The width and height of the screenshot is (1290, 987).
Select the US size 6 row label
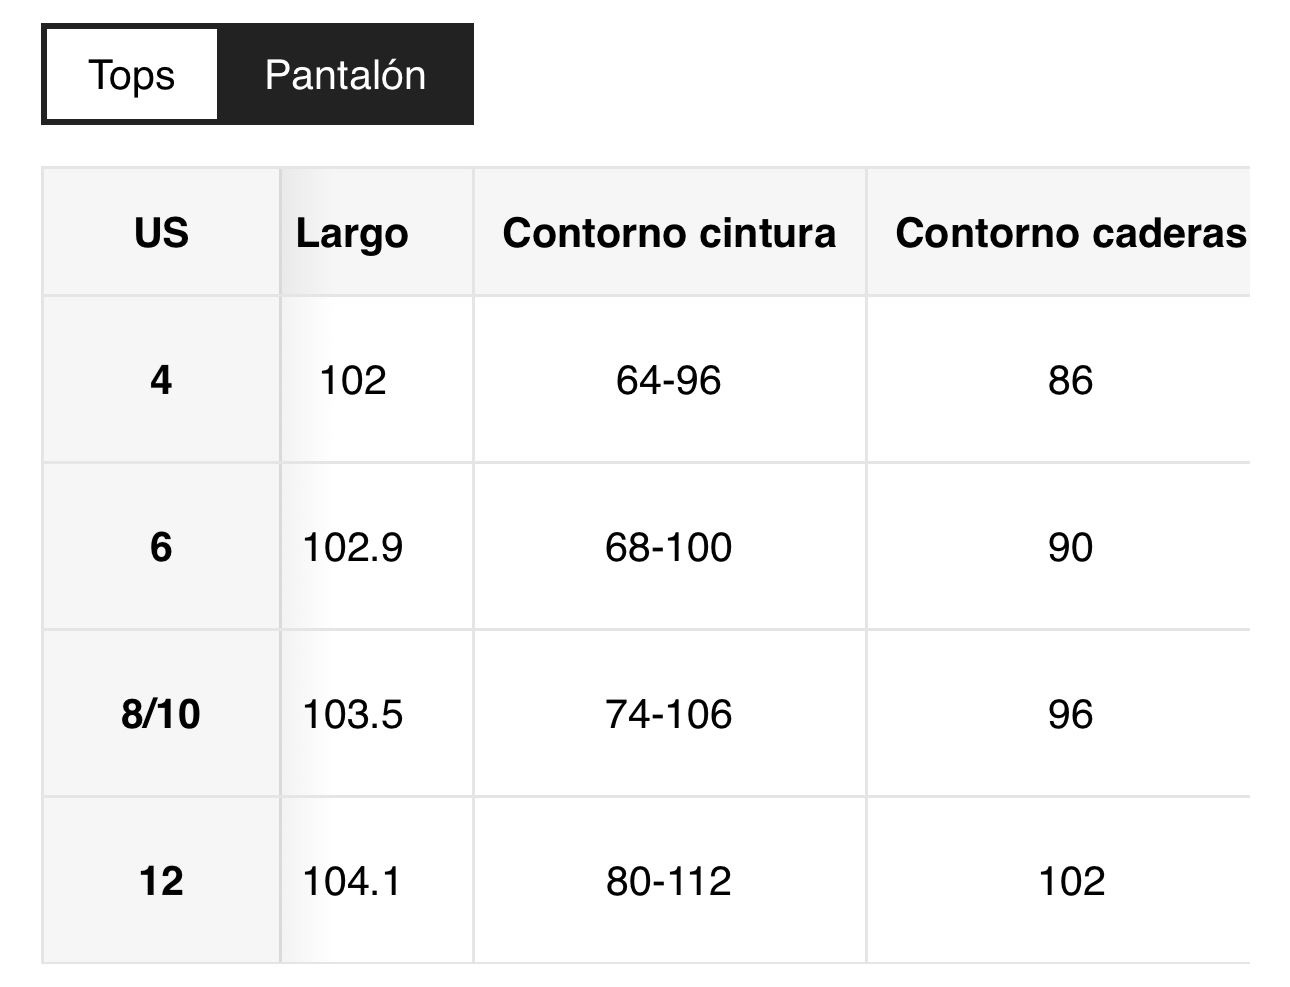[161, 547]
